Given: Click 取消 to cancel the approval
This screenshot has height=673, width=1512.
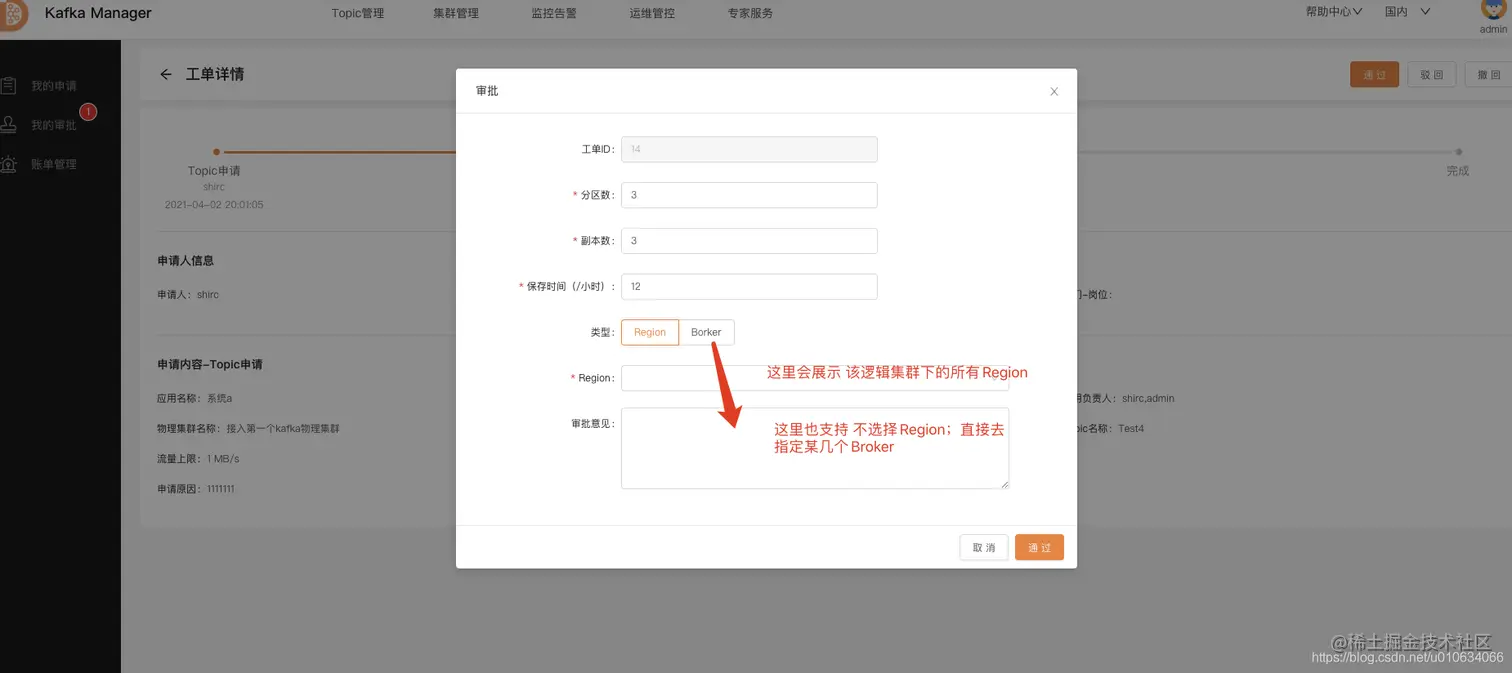Looking at the screenshot, I should (983, 547).
